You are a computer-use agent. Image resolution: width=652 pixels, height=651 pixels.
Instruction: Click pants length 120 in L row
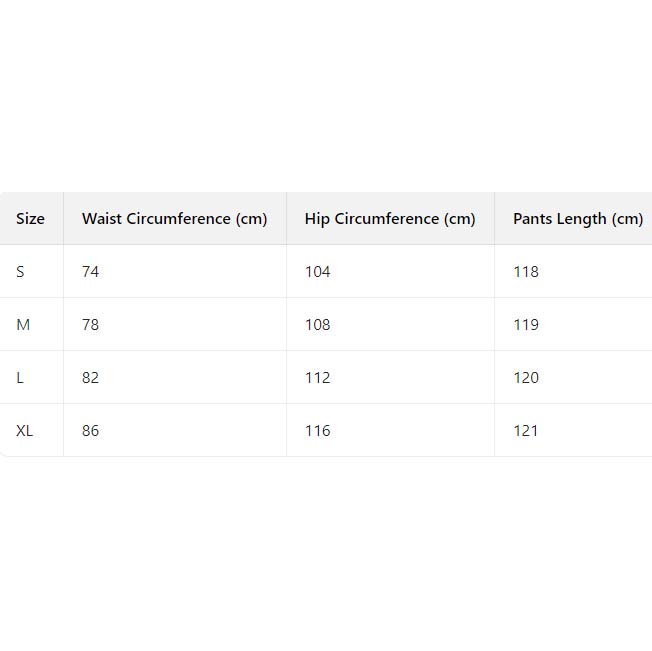click(x=526, y=378)
